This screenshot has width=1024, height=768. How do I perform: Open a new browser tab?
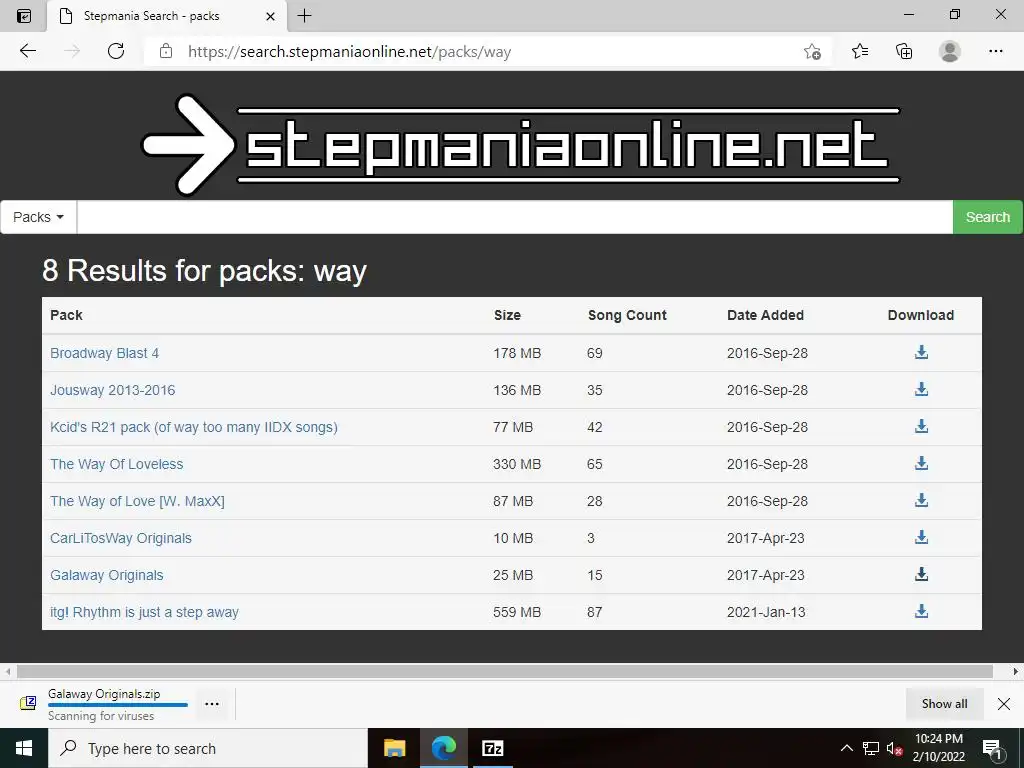click(x=304, y=16)
